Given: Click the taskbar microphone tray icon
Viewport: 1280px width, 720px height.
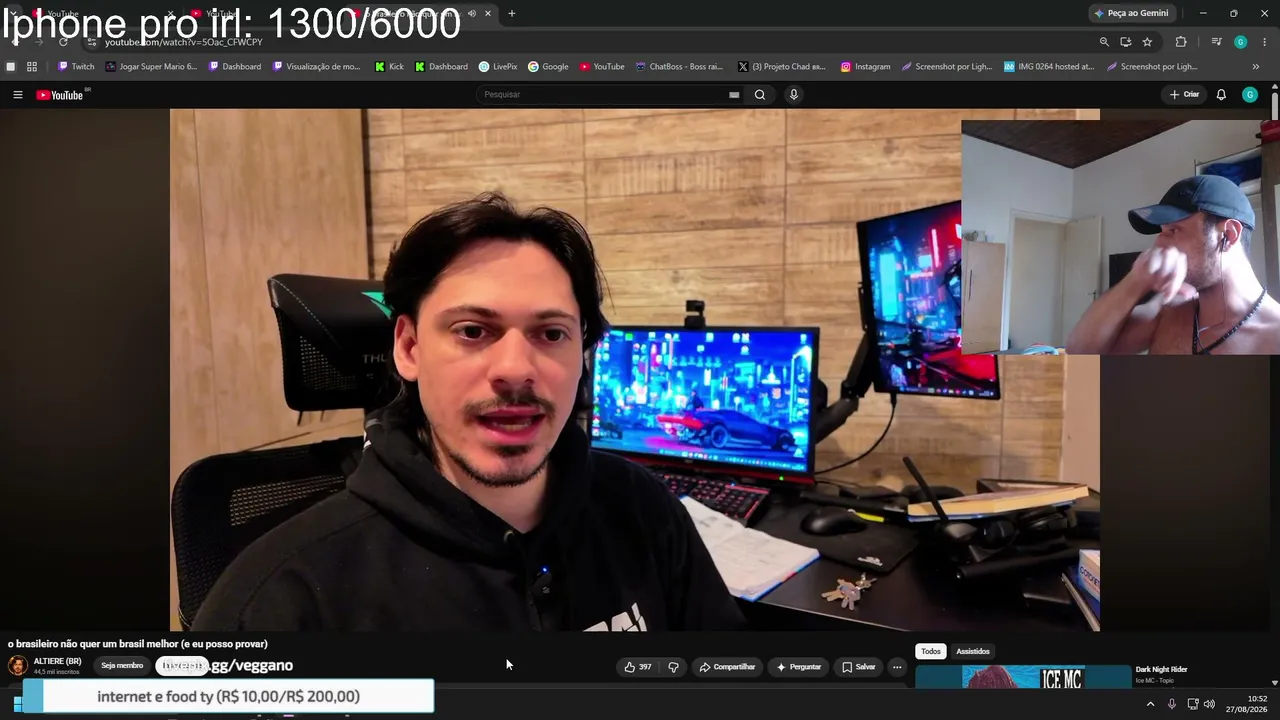Looking at the screenshot, I should (x=1171, y=704).
